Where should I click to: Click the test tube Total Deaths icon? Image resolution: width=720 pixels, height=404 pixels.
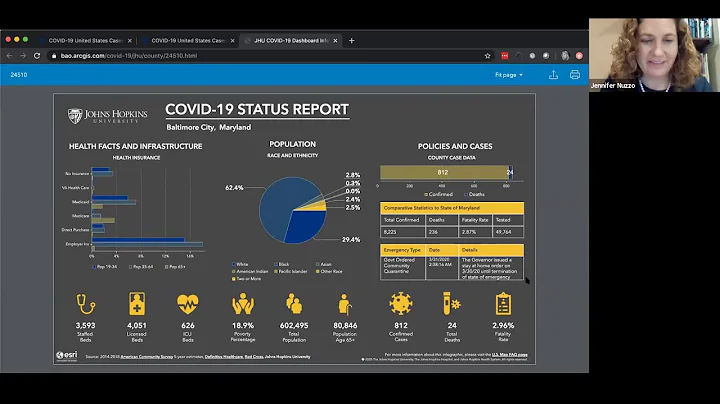(x=452, y=303)
